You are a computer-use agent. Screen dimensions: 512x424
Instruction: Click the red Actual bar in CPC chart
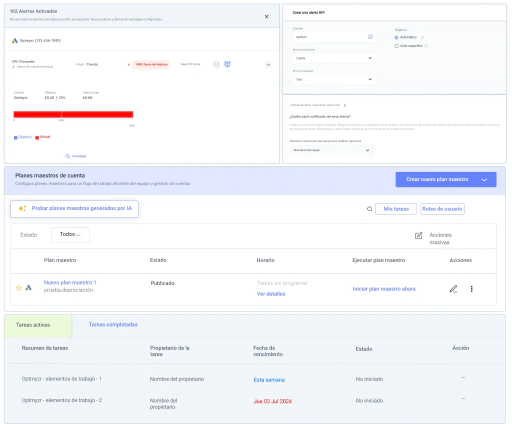(73, 114)
